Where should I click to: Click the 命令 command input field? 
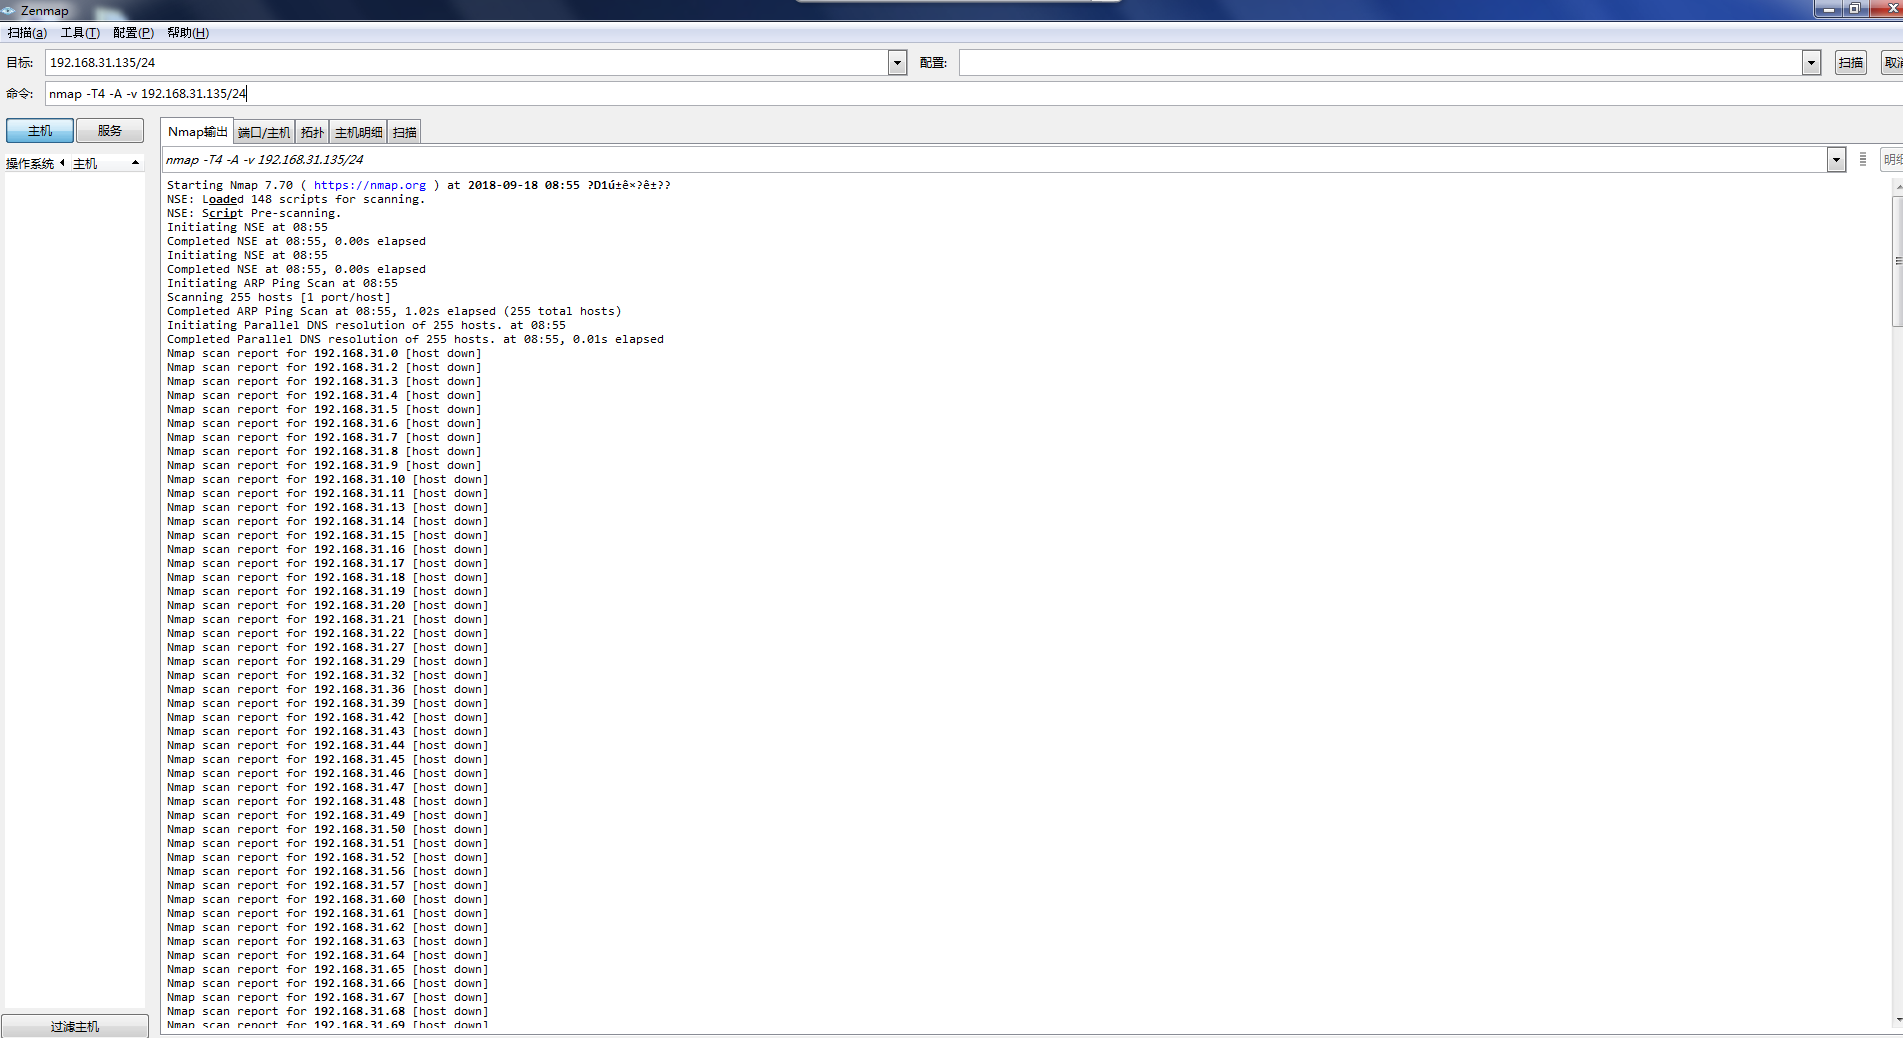click(974, 94)
